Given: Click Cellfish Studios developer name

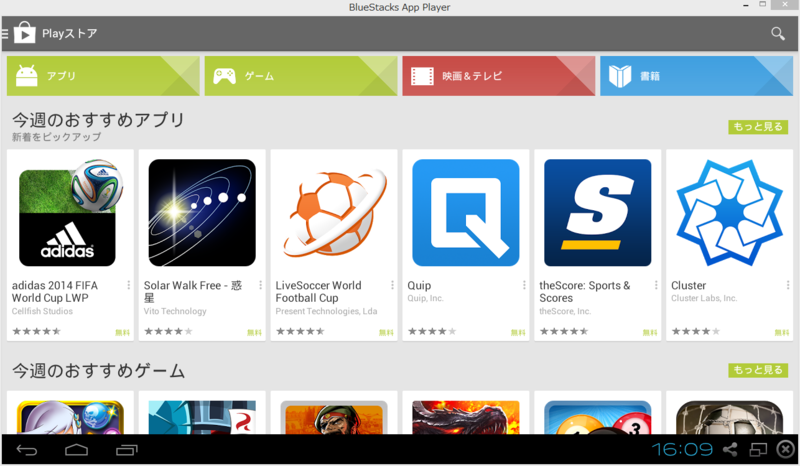Looking at the screenshot, I should coord(42,311).
